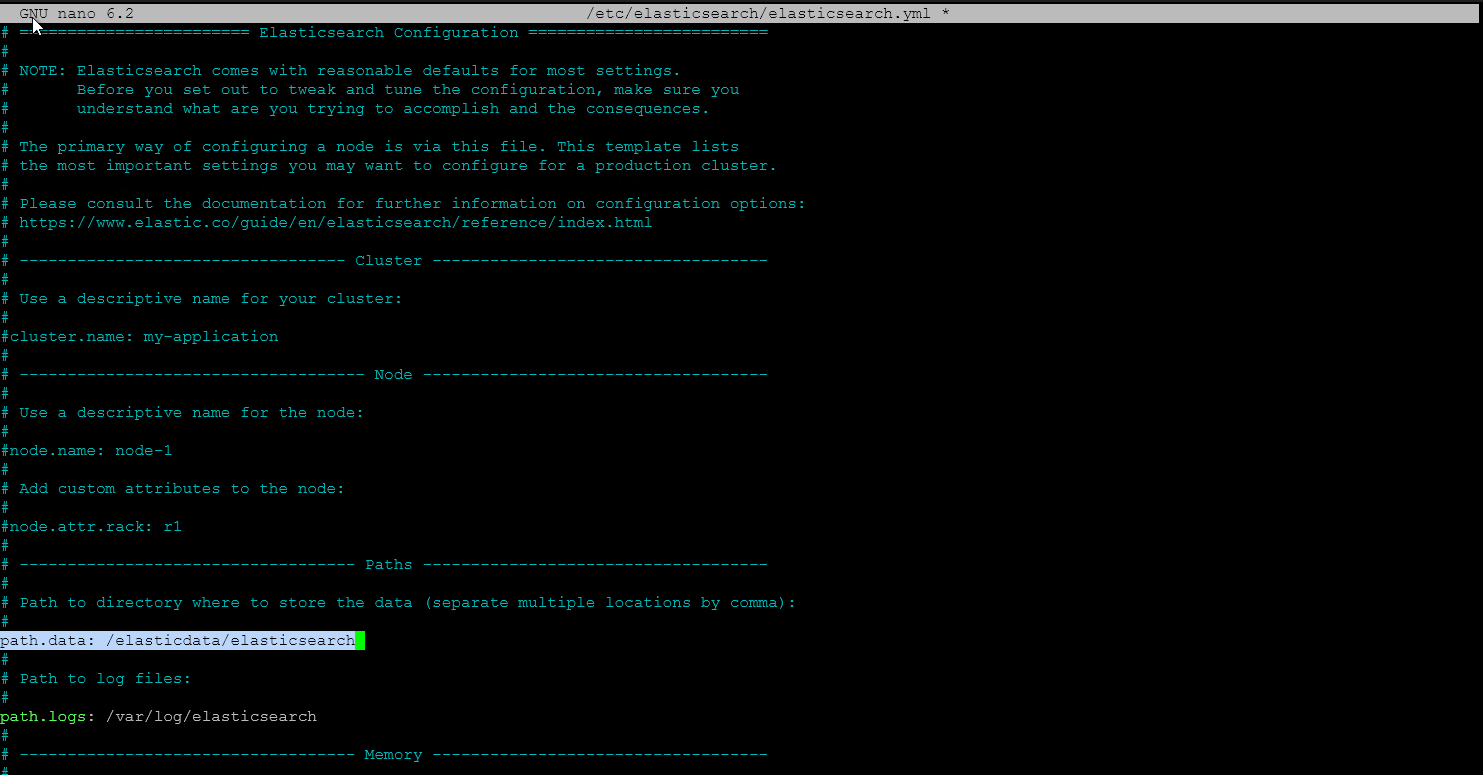Click the '/elasticdata/elasticsearch' value
Viewport: 1483px width, 775px height.
click(230, 641)
